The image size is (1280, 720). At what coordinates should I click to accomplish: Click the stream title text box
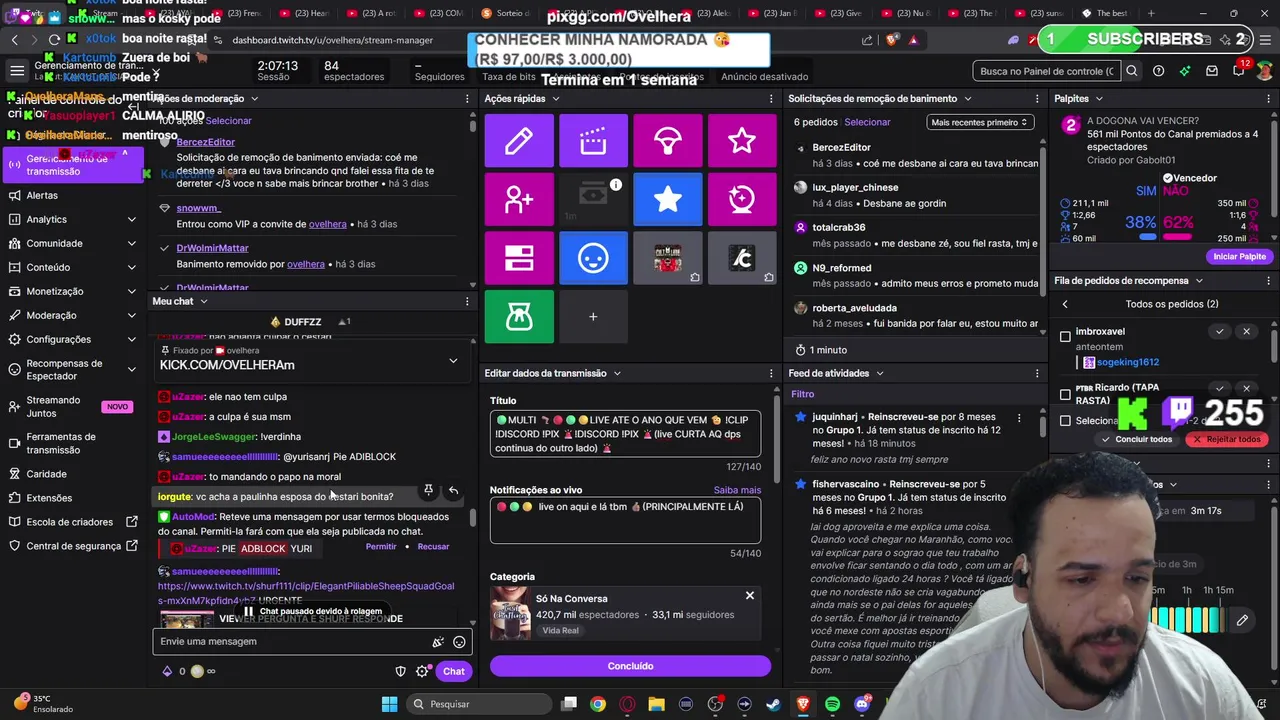coord(625,434)
